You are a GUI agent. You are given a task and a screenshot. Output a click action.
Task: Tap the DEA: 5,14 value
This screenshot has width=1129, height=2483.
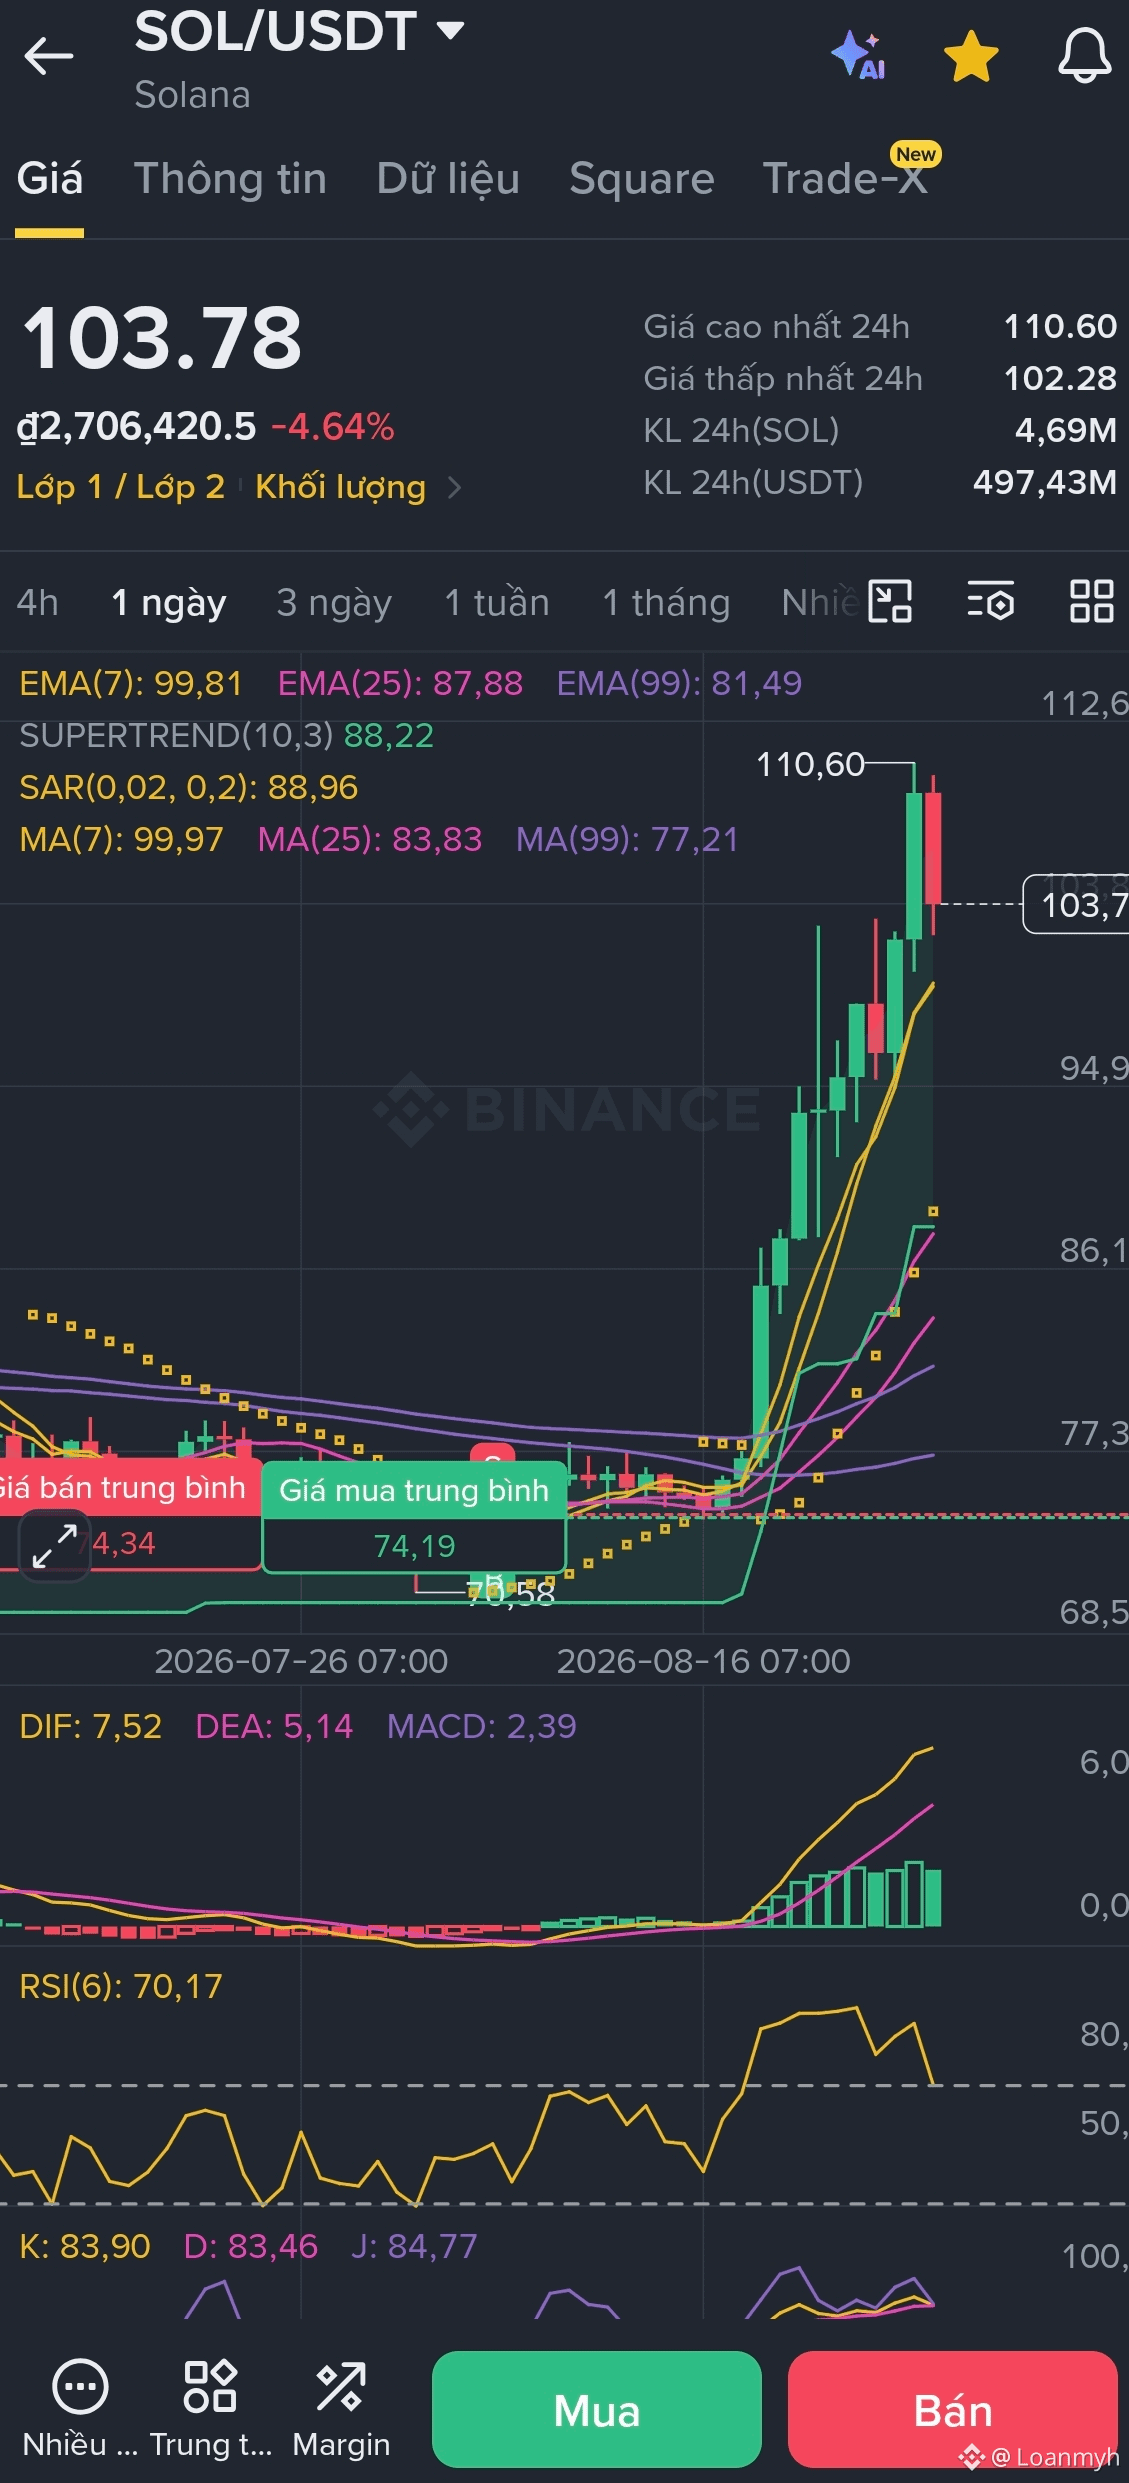point(274,1727)
